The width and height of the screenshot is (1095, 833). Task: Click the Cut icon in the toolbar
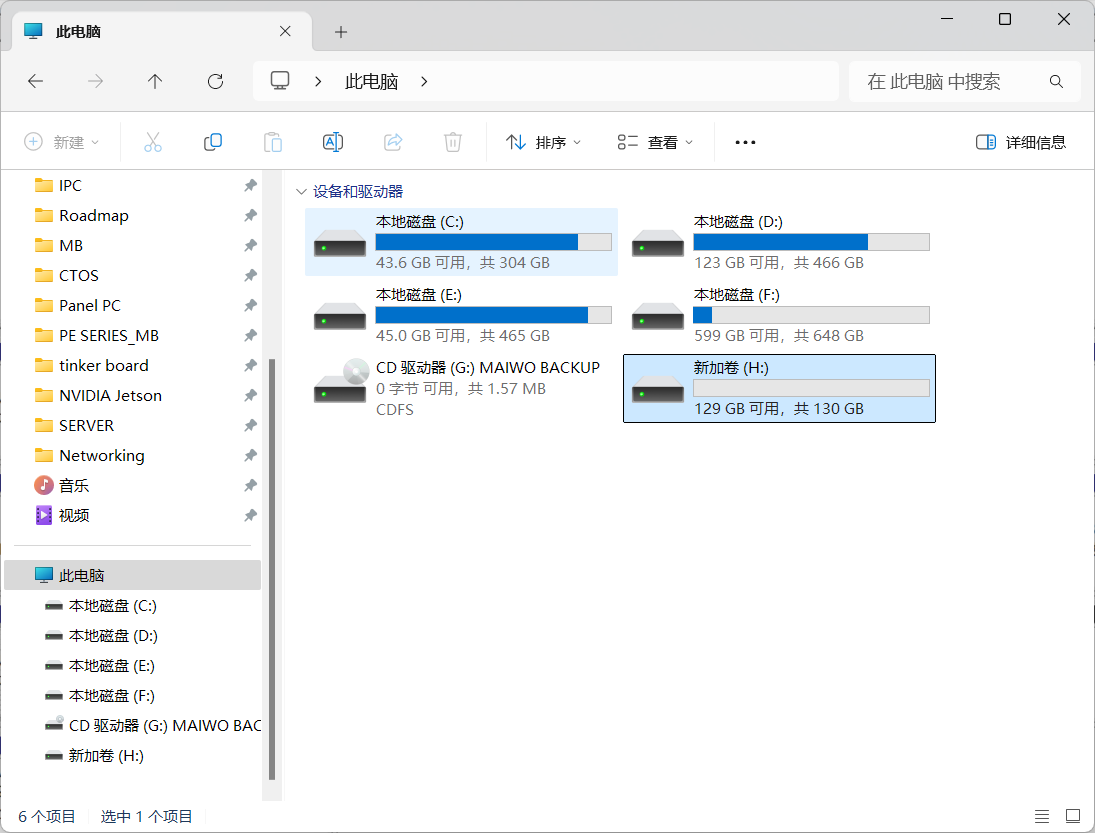point(152,142)
